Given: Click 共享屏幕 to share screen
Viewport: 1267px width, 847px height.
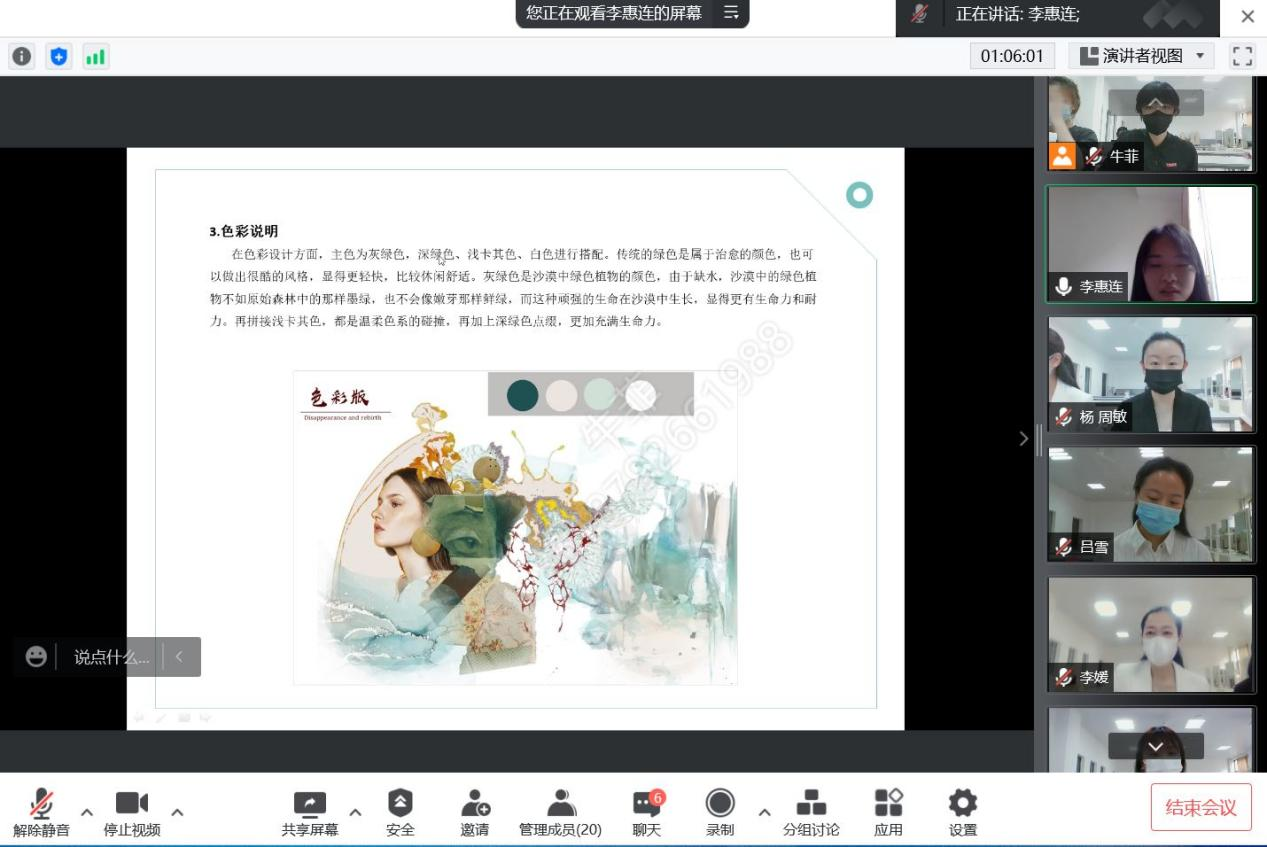Looking at the screenshot, I should tap(310, 812).
